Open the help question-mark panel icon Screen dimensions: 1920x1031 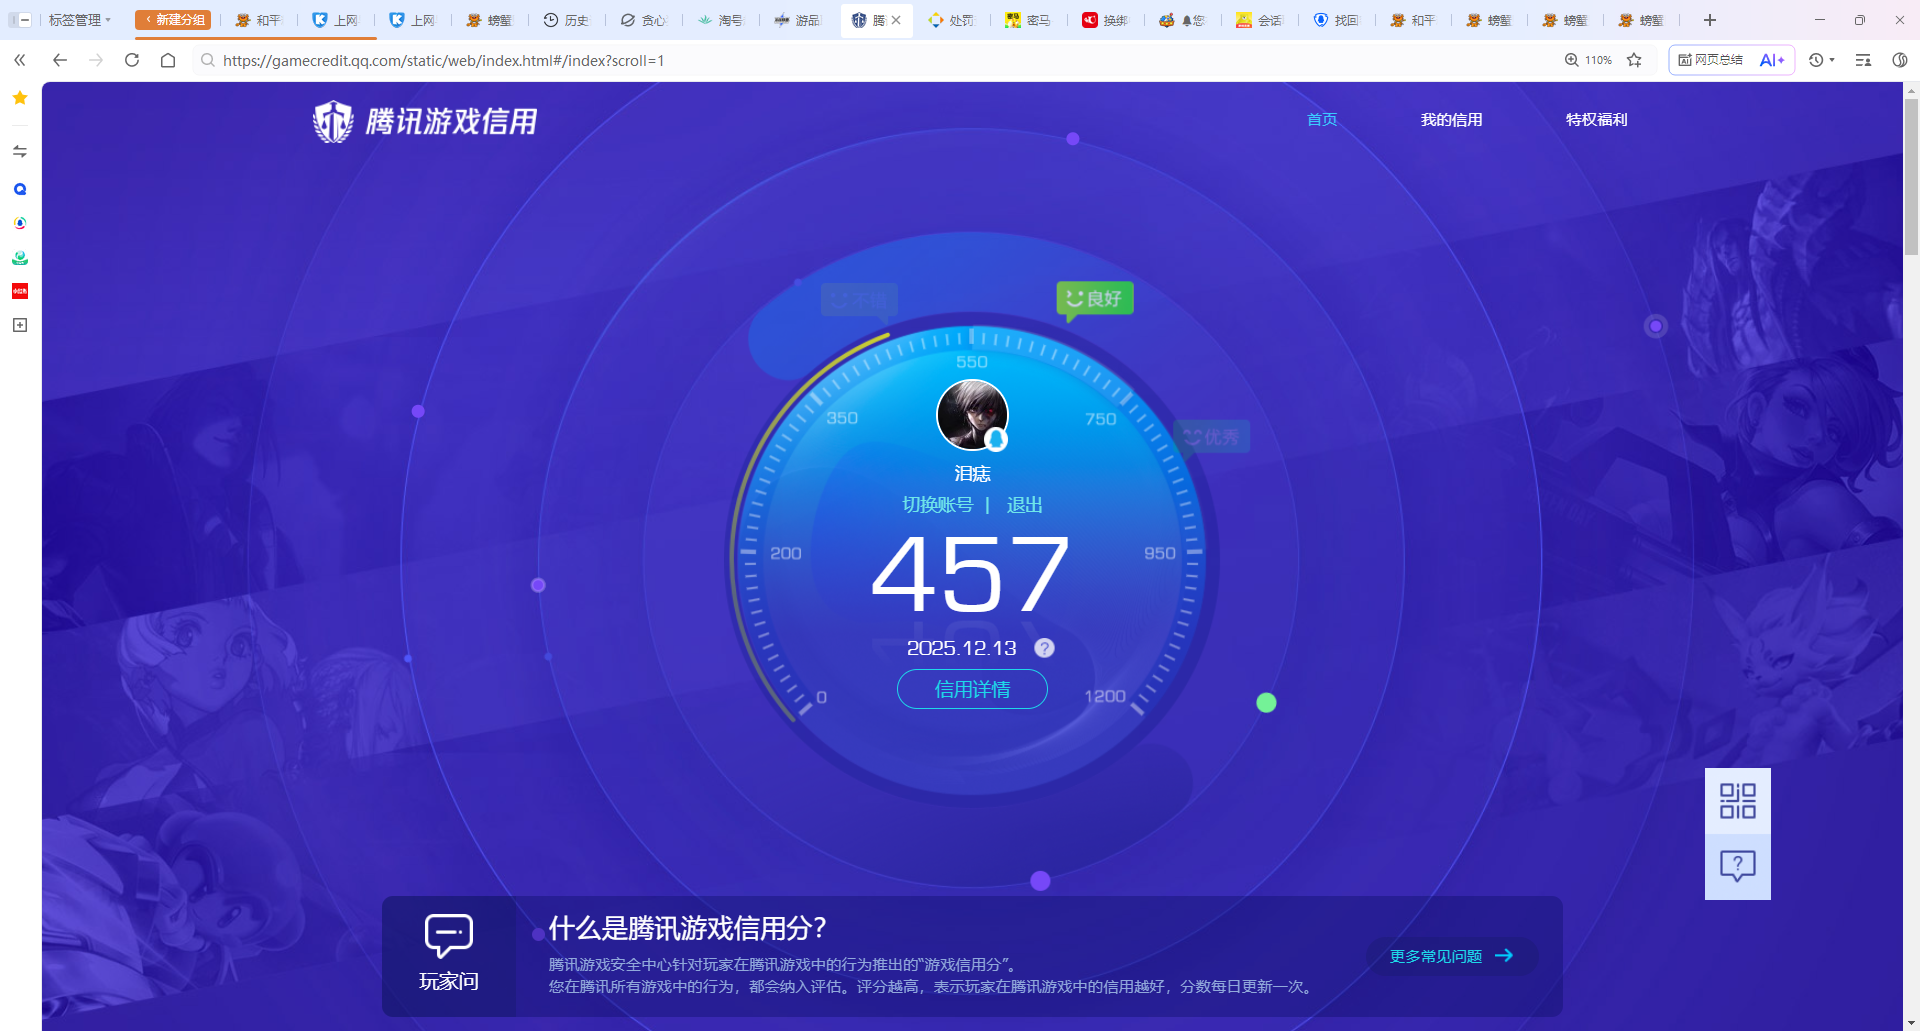(x=1738, y=866)
